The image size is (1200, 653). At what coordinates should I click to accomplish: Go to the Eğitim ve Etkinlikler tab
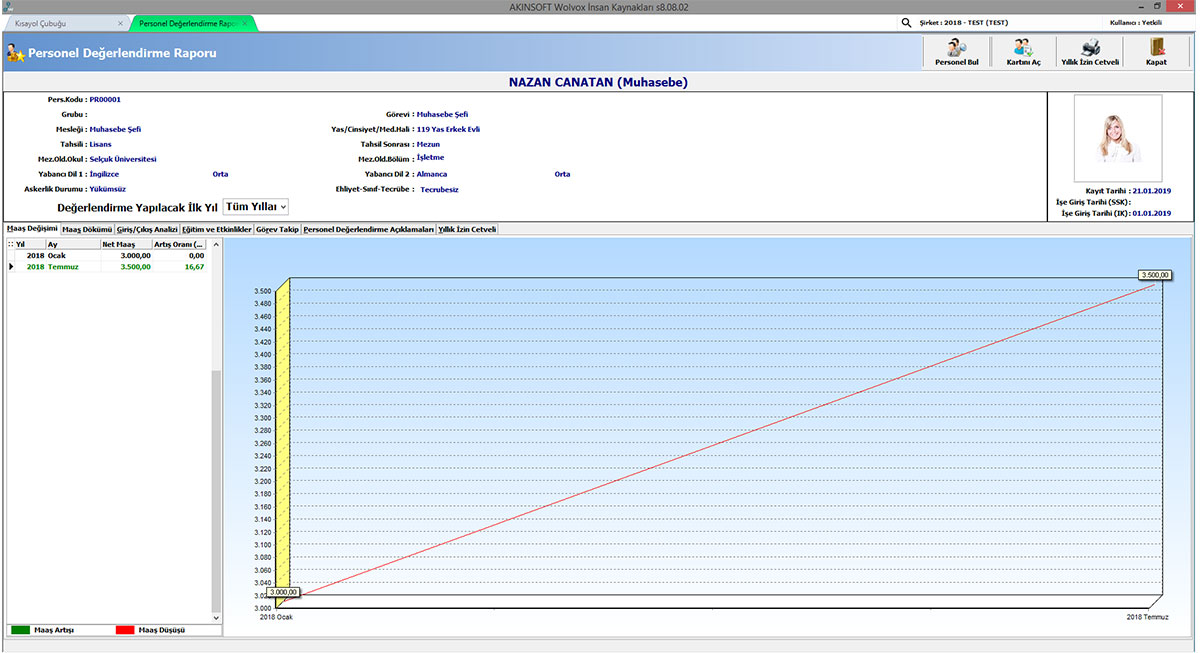click(x=217, y=229)
